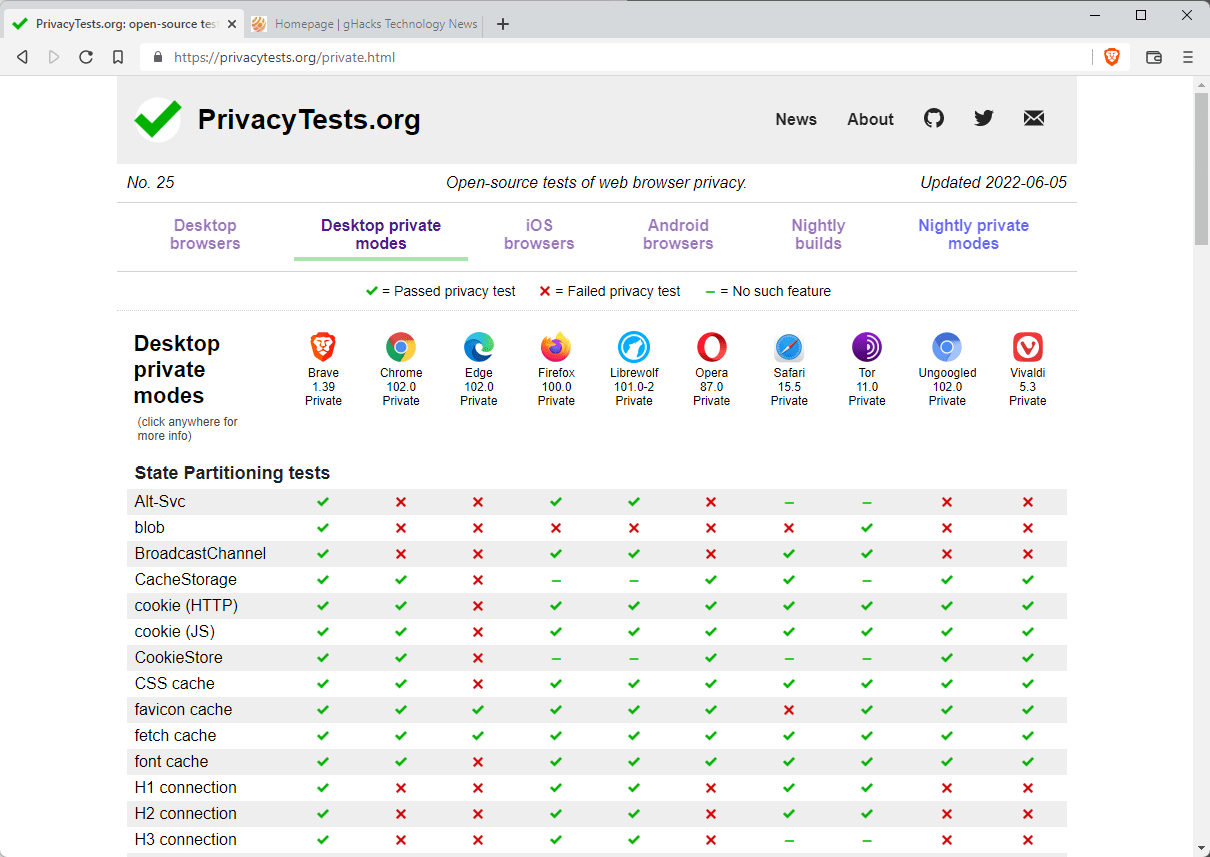Click the Alt-Svc test row label
Image resolution: width=1210 pixels, height=857 pixels.
click(x=160, y=501)
